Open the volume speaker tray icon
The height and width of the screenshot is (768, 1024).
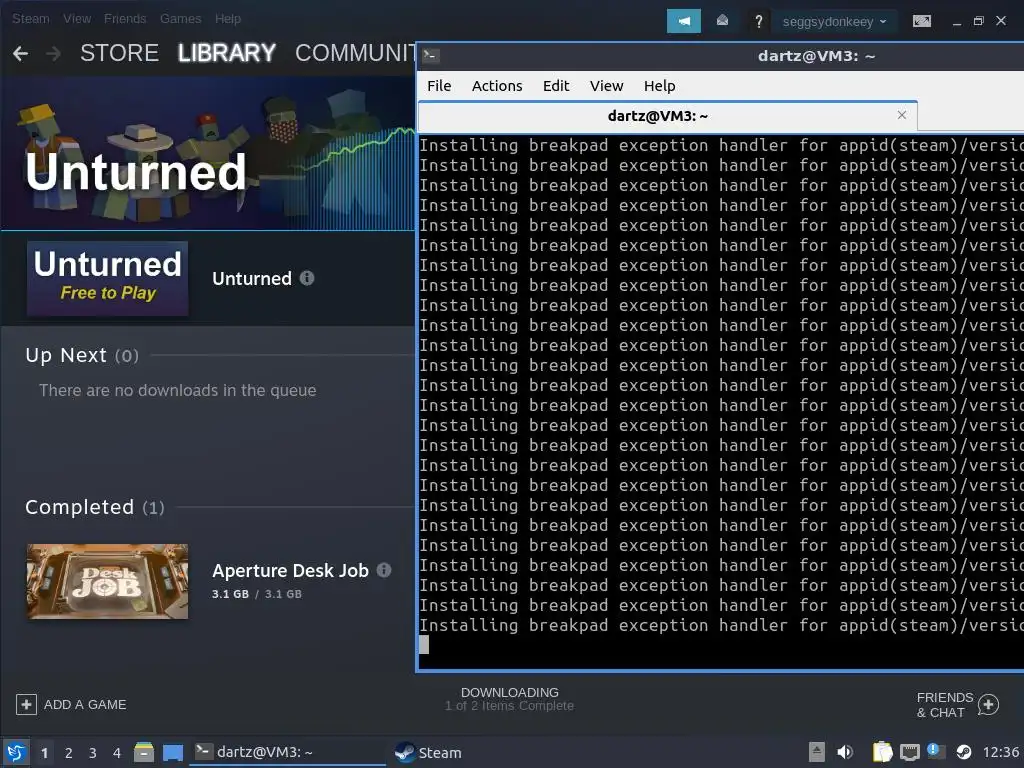pos(845,752)
